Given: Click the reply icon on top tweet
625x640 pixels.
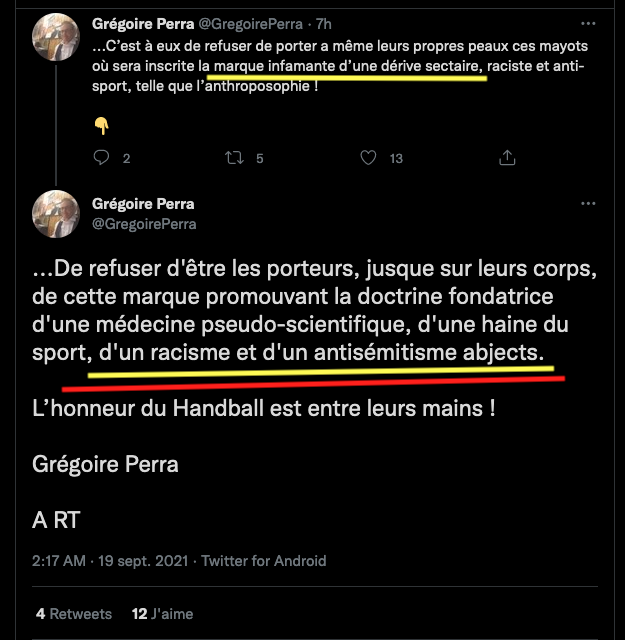Looking at the screenshot, I should point(100,157).
